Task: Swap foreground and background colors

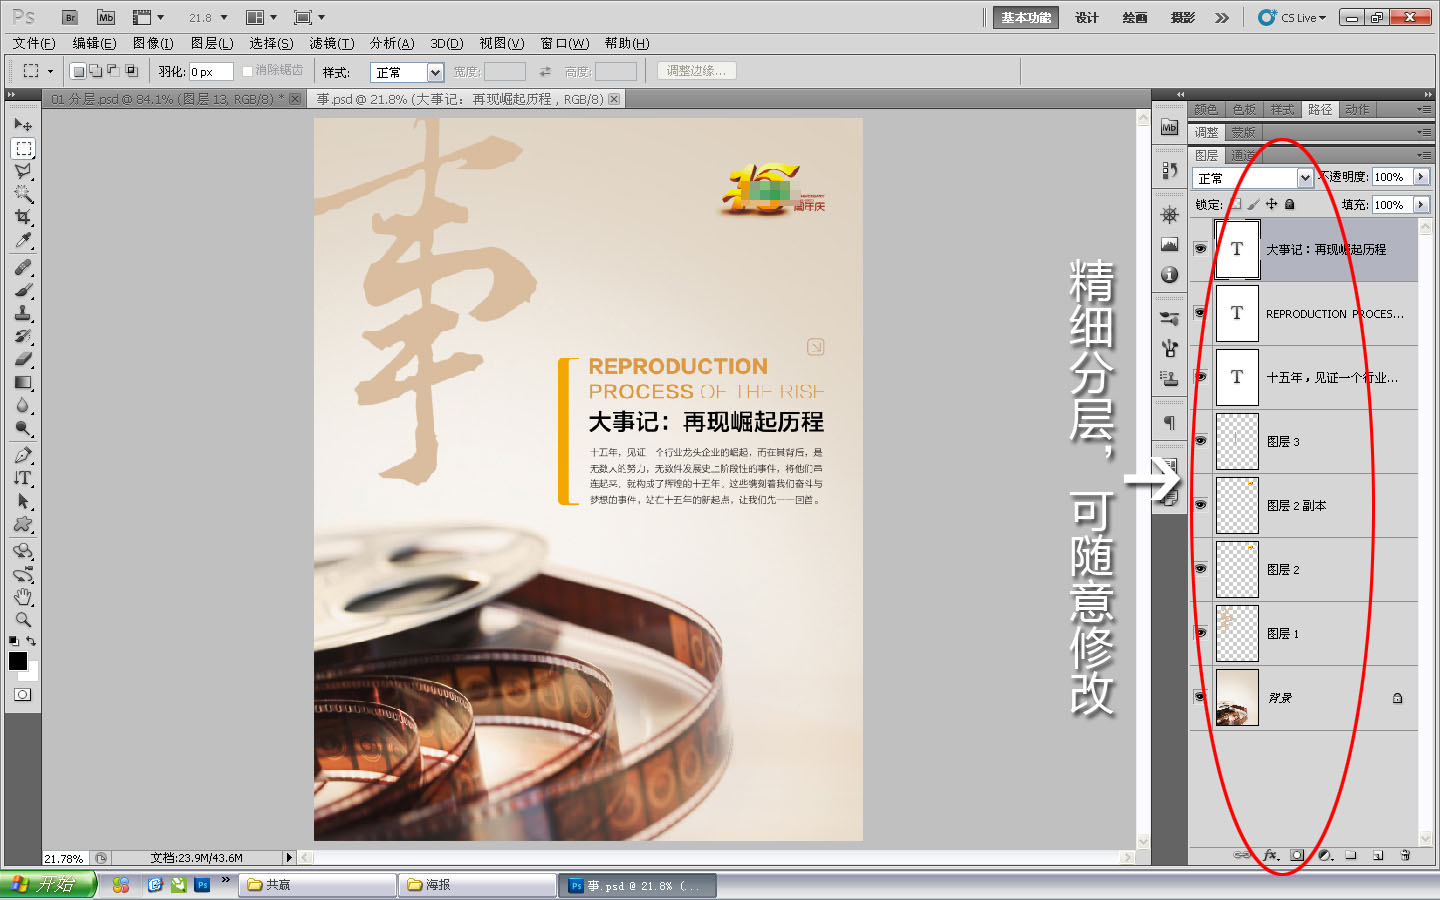Action: (x=32, y=641)
